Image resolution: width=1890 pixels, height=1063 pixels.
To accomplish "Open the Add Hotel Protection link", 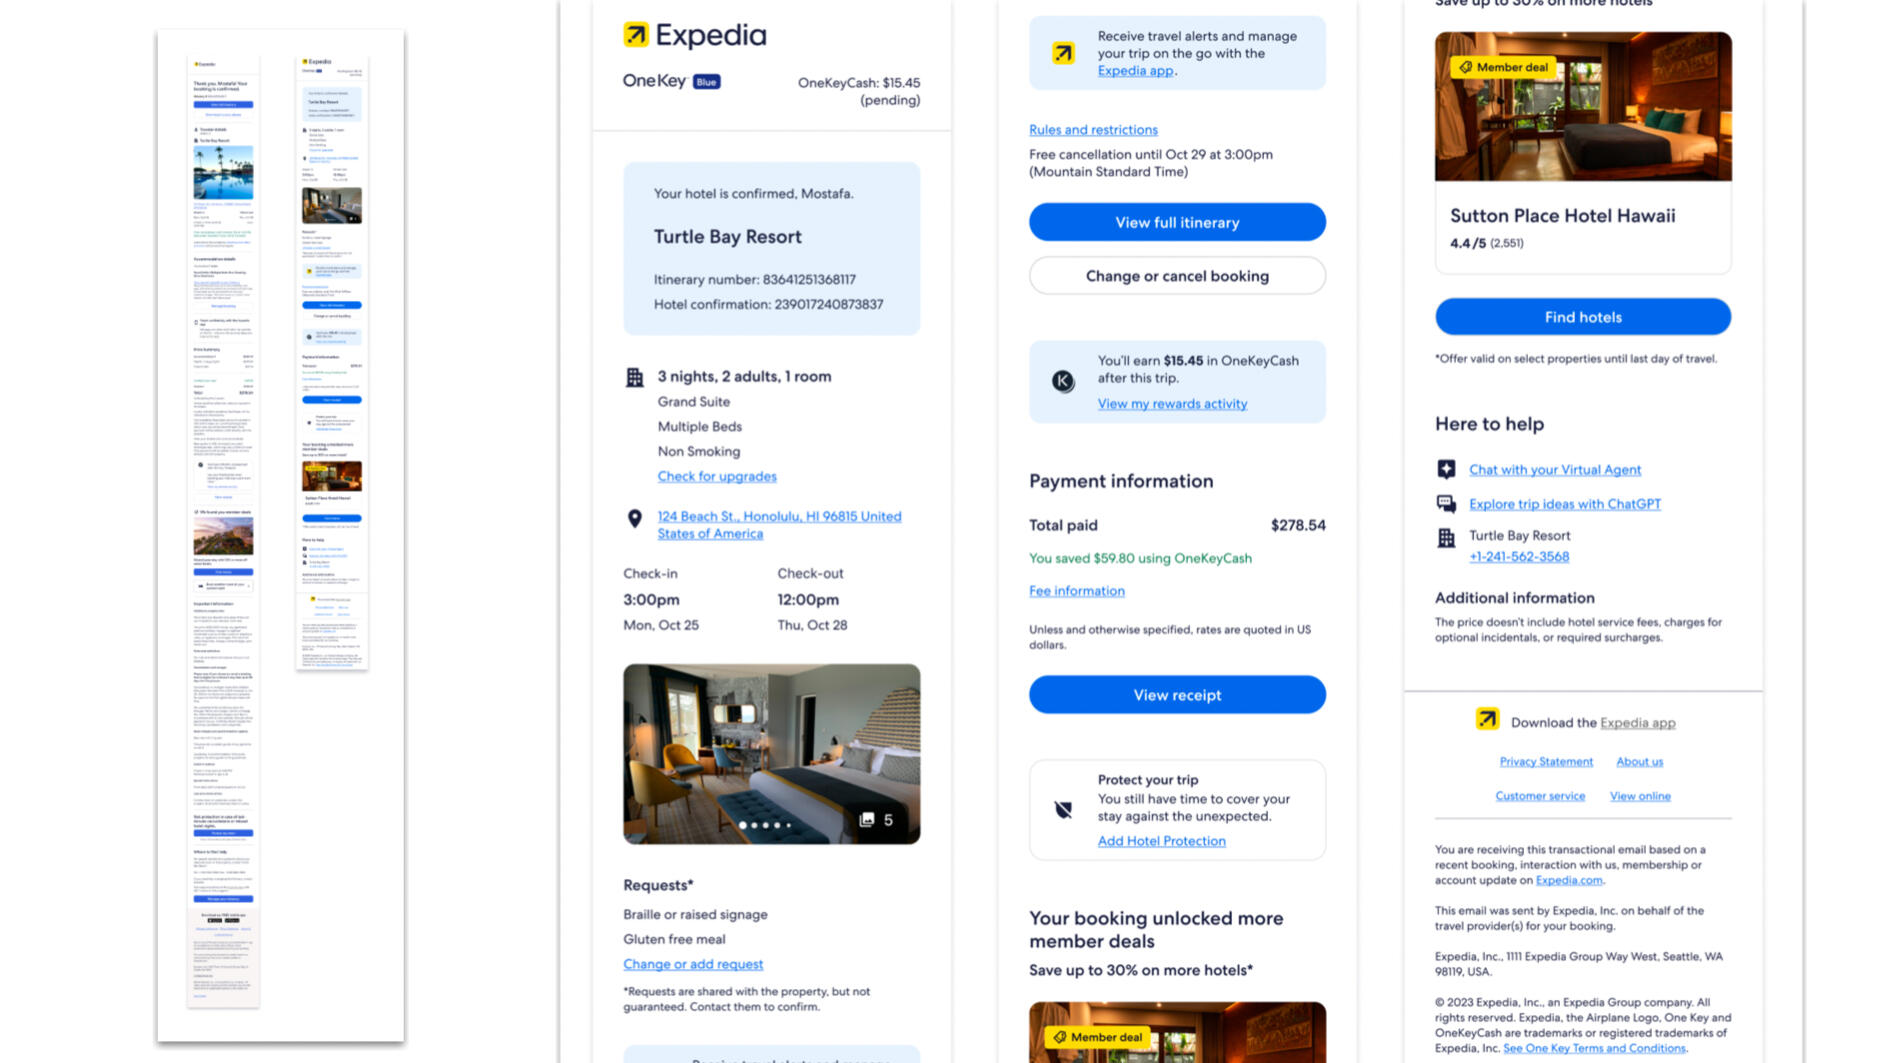I will coord(1161,841).
